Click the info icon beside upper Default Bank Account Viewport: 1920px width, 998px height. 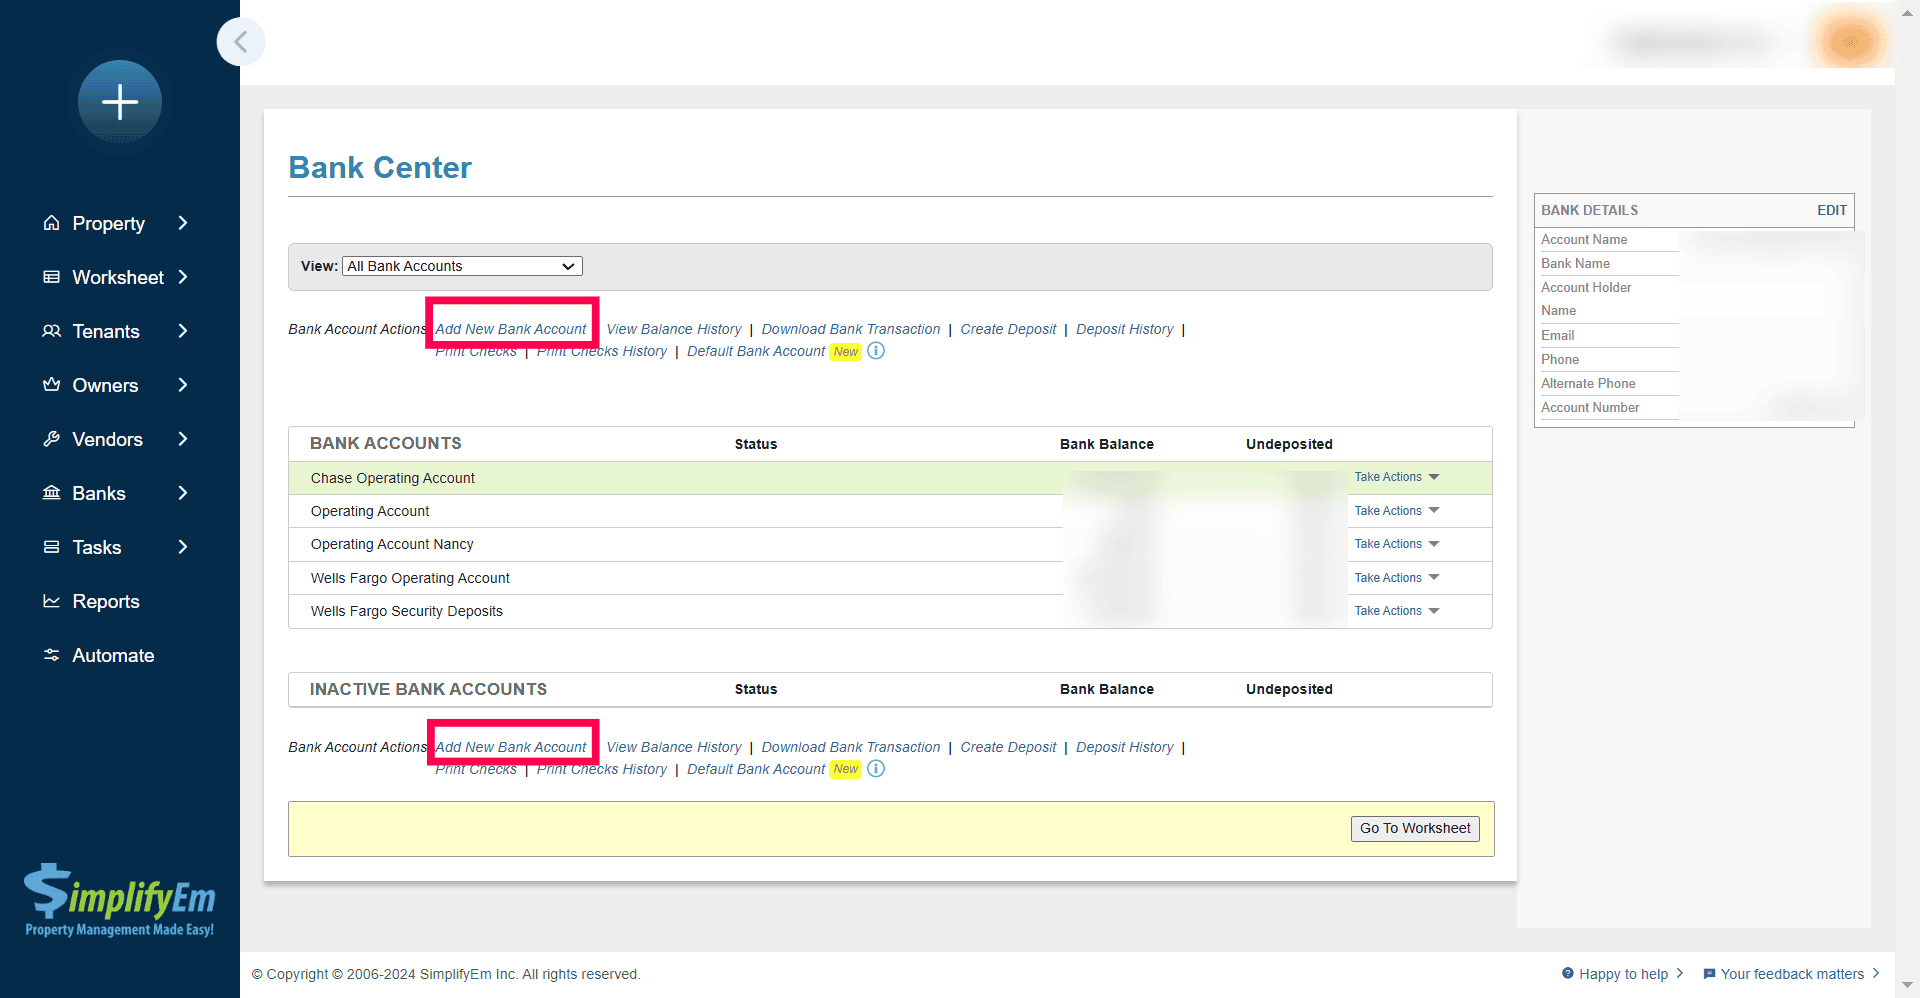point(876,351)
